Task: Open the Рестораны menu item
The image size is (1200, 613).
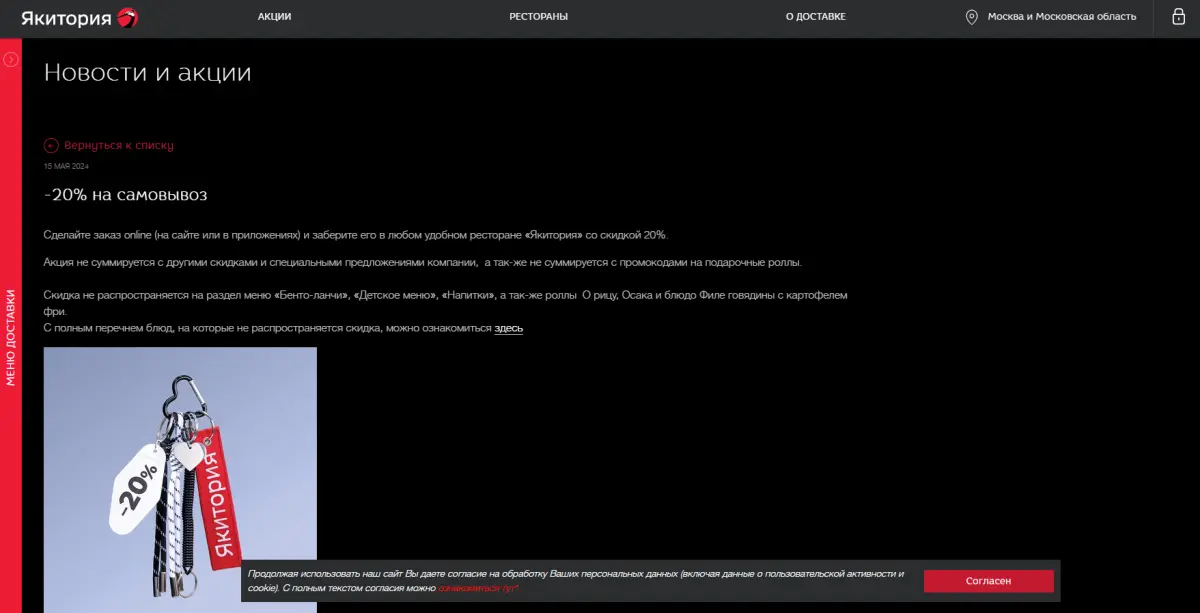Action: click(x=538, y=17)
